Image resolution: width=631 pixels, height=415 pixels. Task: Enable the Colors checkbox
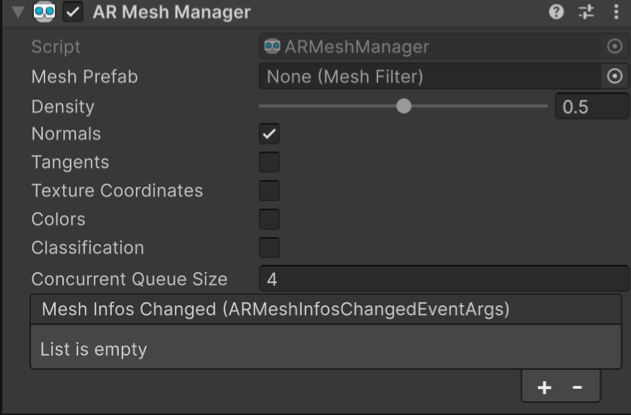269,219
